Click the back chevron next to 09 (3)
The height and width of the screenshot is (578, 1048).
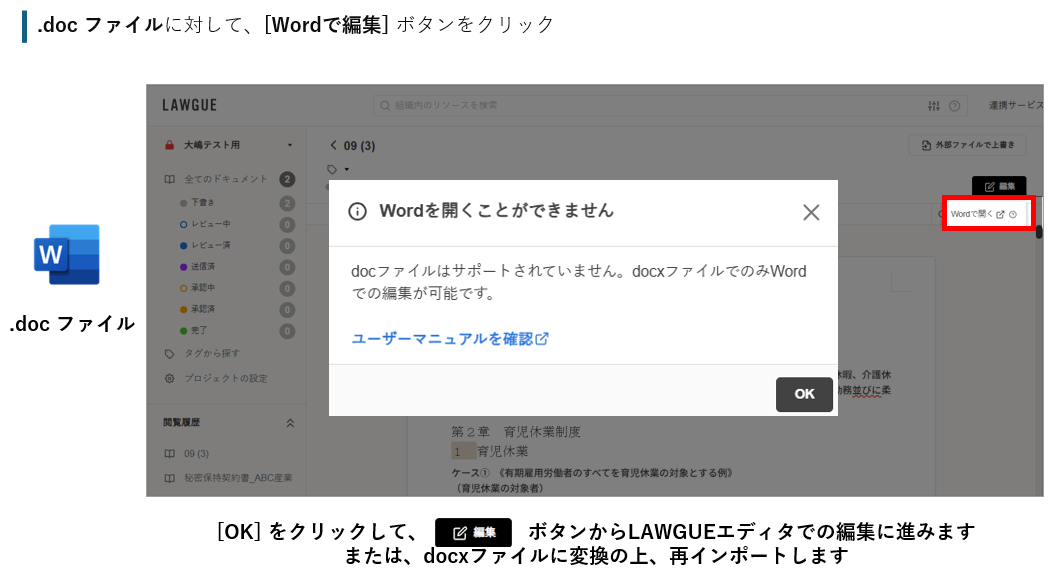[x=334, y=146]
